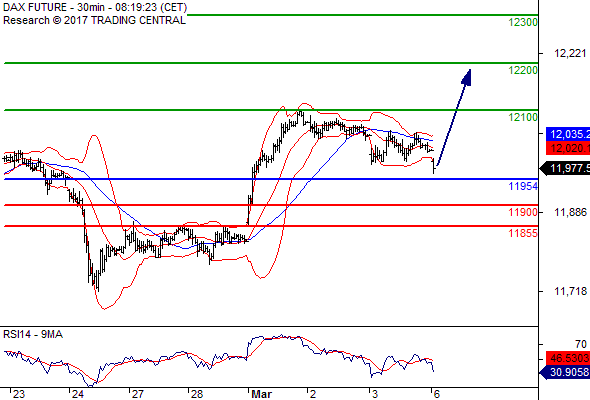
Task: Click the date label 23 on the time axis
Action: [x=19, y=394]
